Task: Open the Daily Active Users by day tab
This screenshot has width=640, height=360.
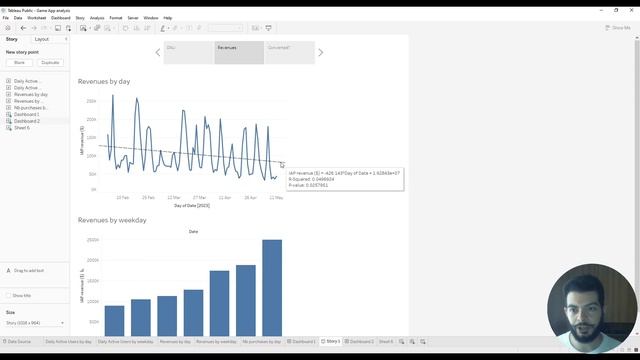Action: point(68,341)
